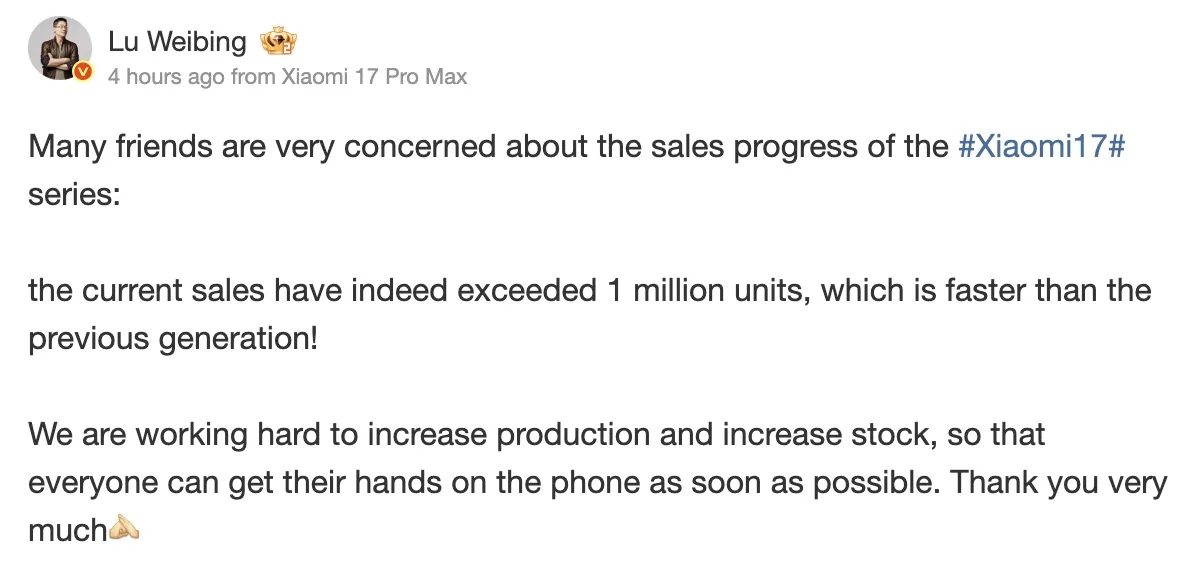Click the hand emoji after 'much'
The height and width of the screenshot is (568, 1188).
124,528
